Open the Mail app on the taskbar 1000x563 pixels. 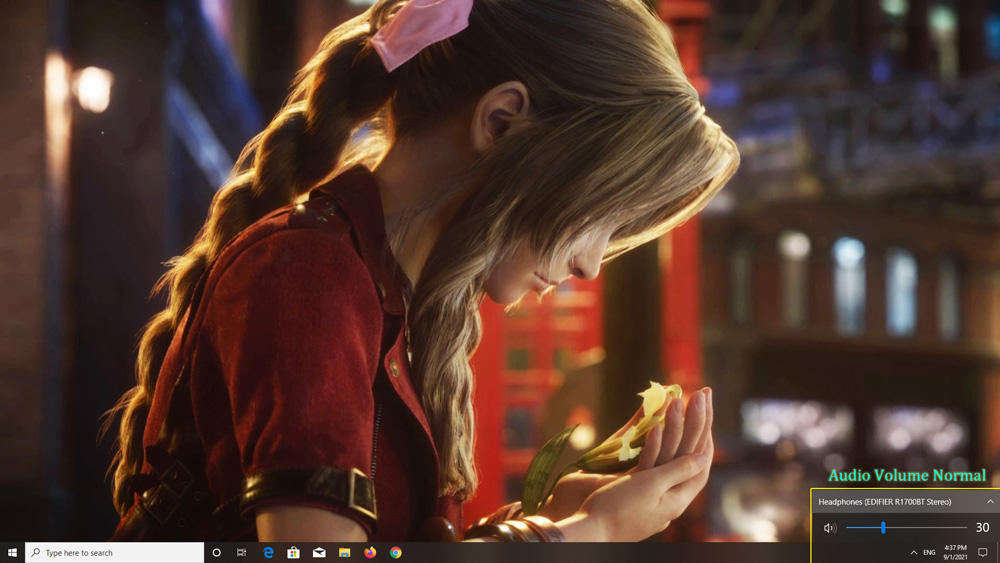click(319, 553)
